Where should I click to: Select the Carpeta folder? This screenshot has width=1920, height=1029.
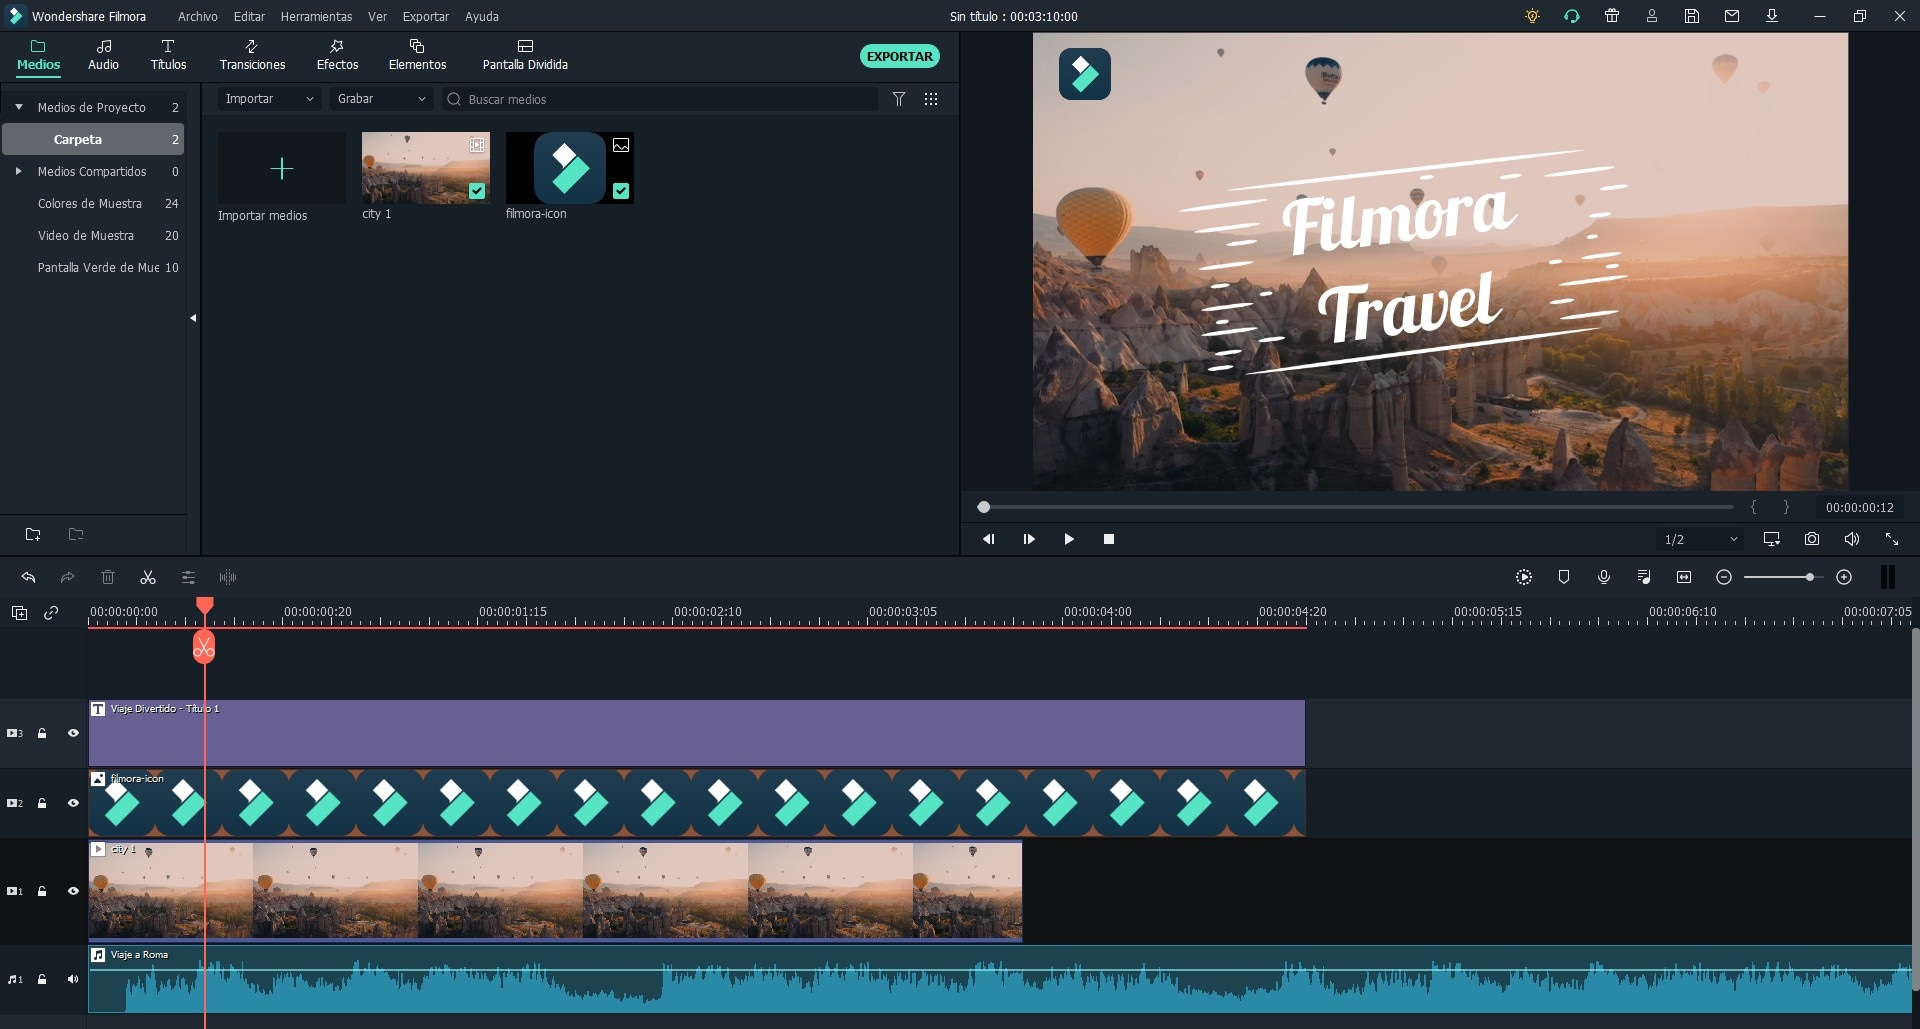pos(93,139)
